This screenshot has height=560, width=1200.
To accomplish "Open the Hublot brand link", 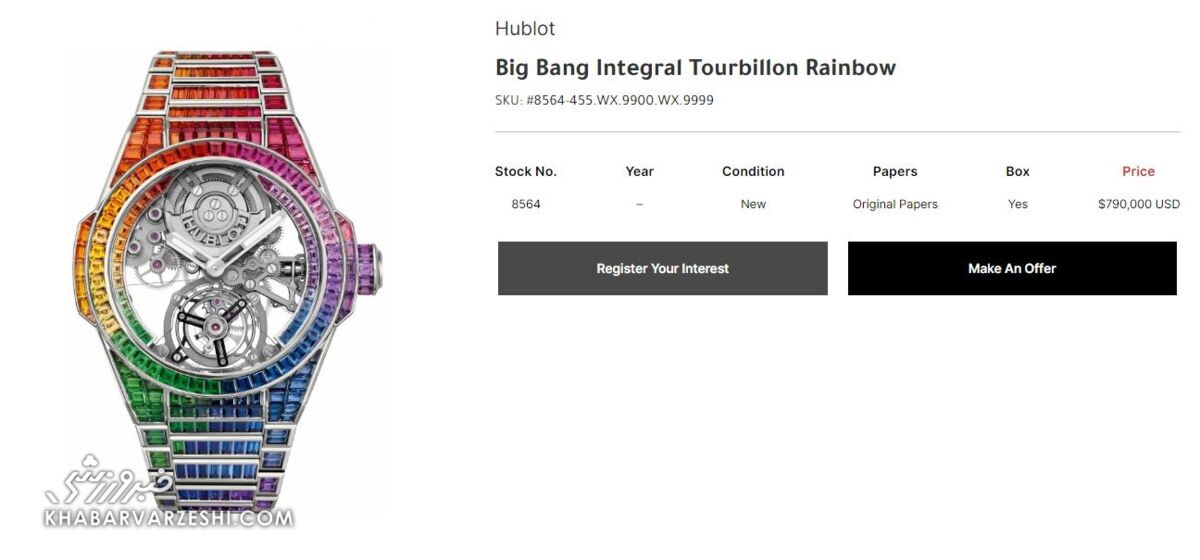I will [525, 29].
